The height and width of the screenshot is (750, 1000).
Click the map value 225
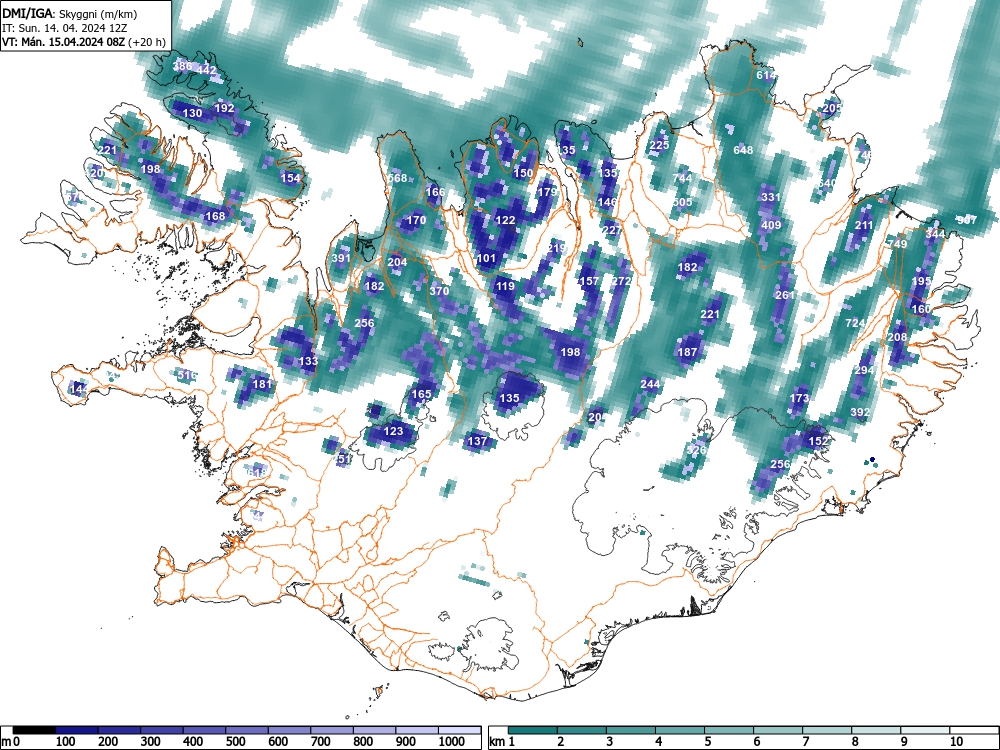(659, 145)
